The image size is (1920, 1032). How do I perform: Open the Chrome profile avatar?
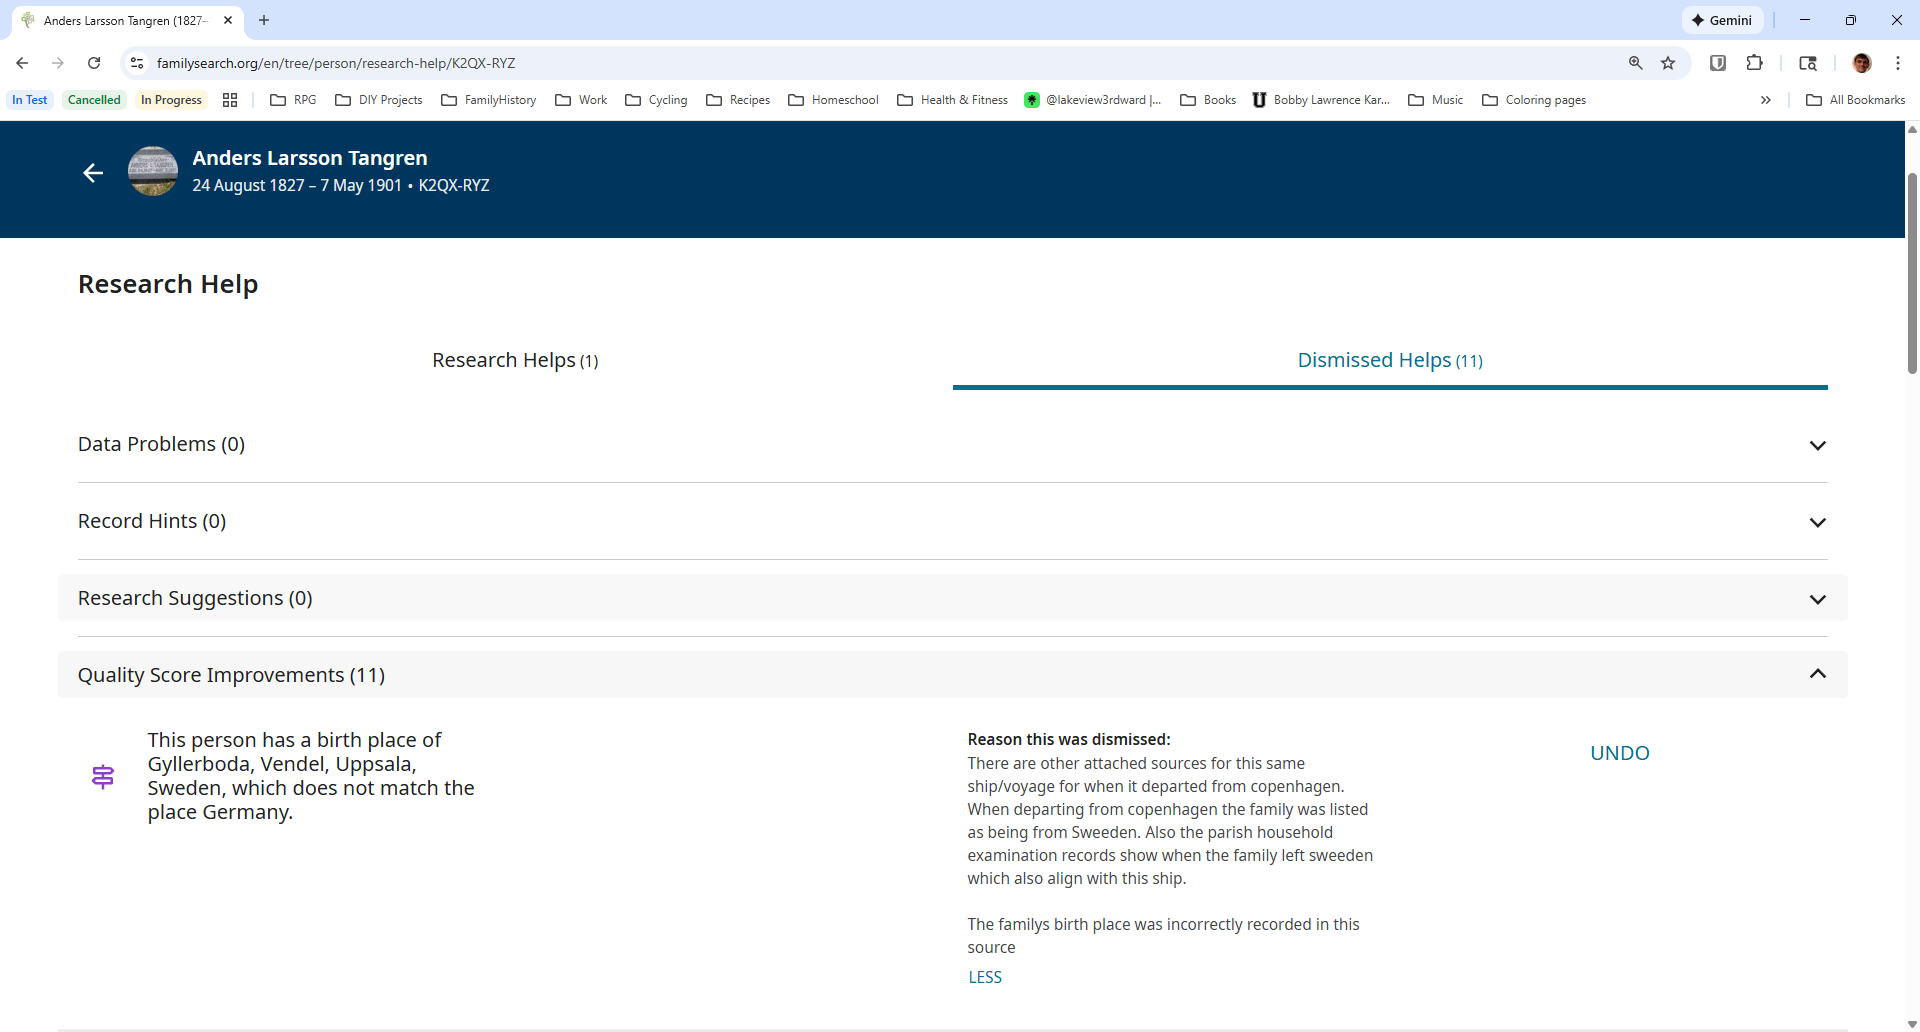click(1862, 63)
